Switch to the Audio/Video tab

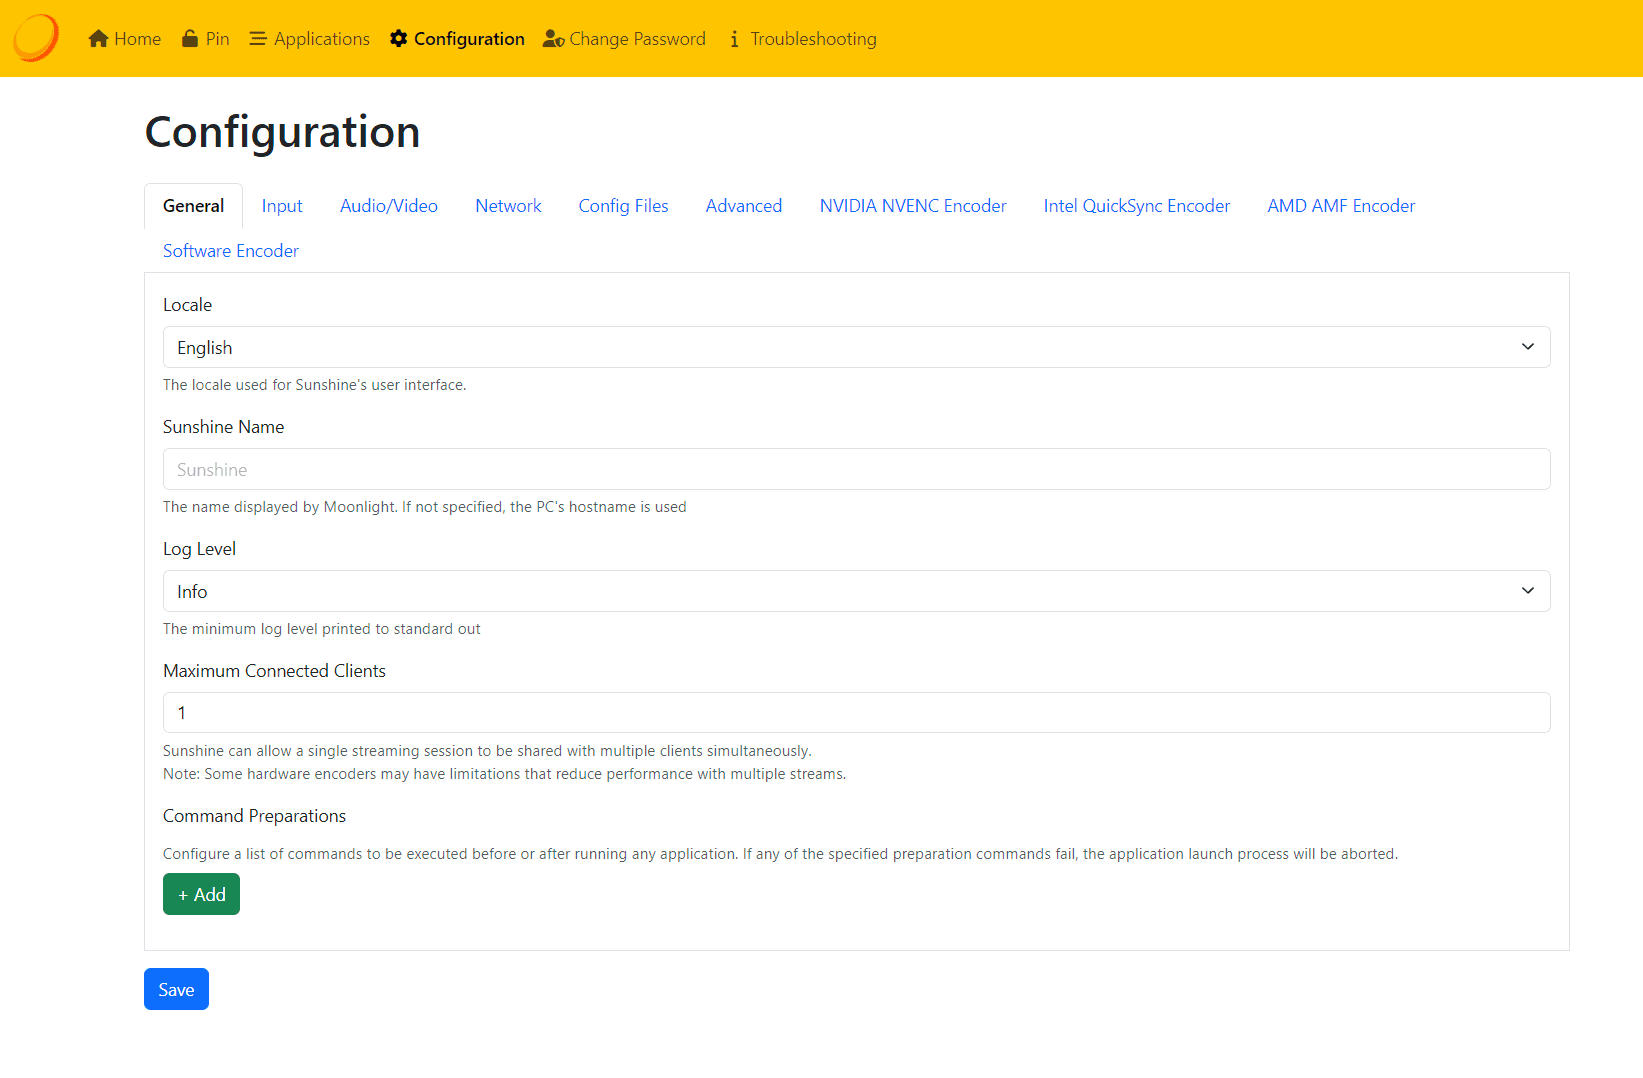[389, 206]
